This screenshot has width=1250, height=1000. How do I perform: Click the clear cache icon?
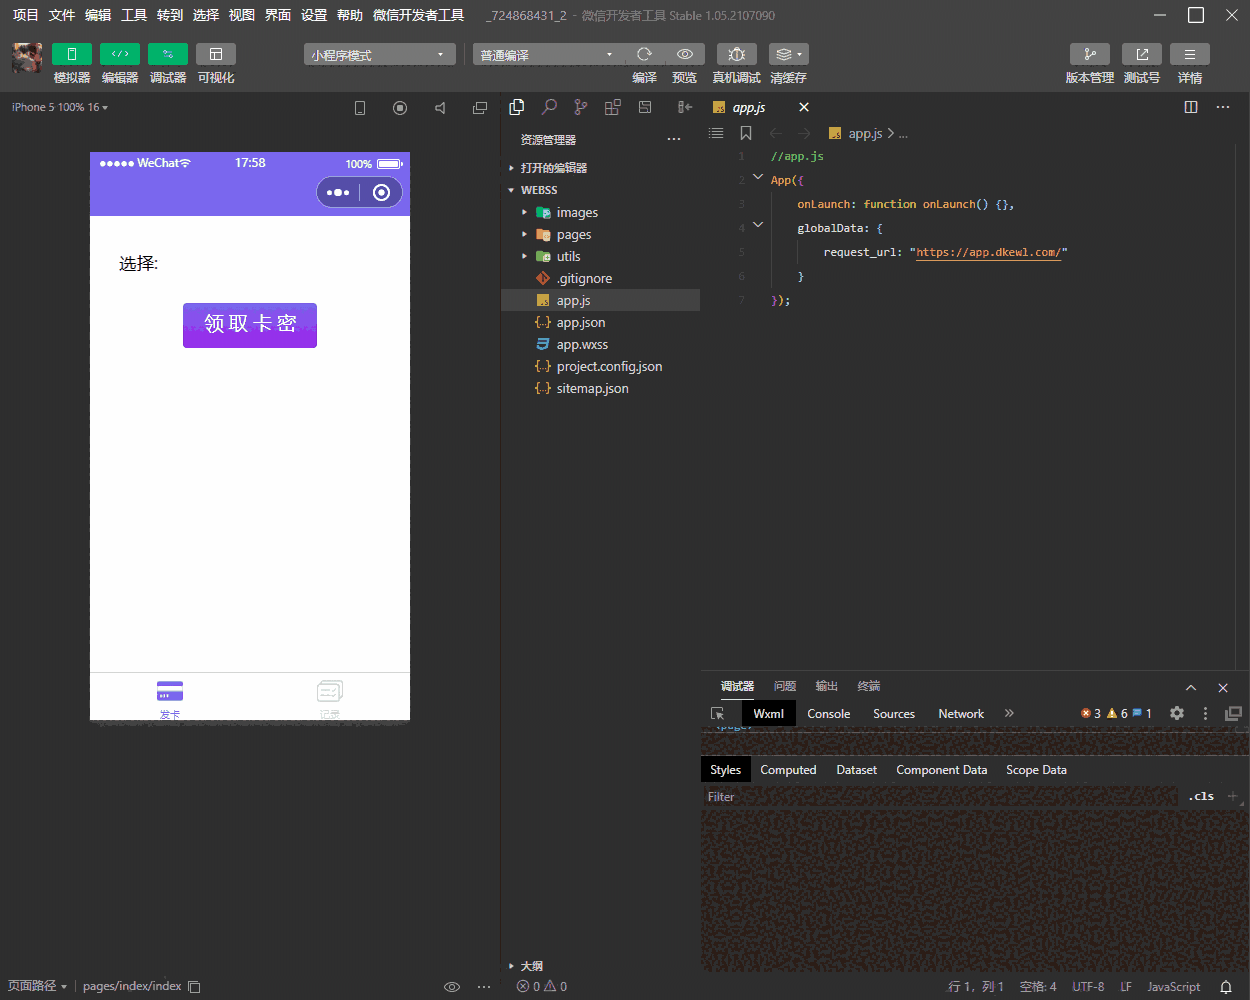[788, 54]
